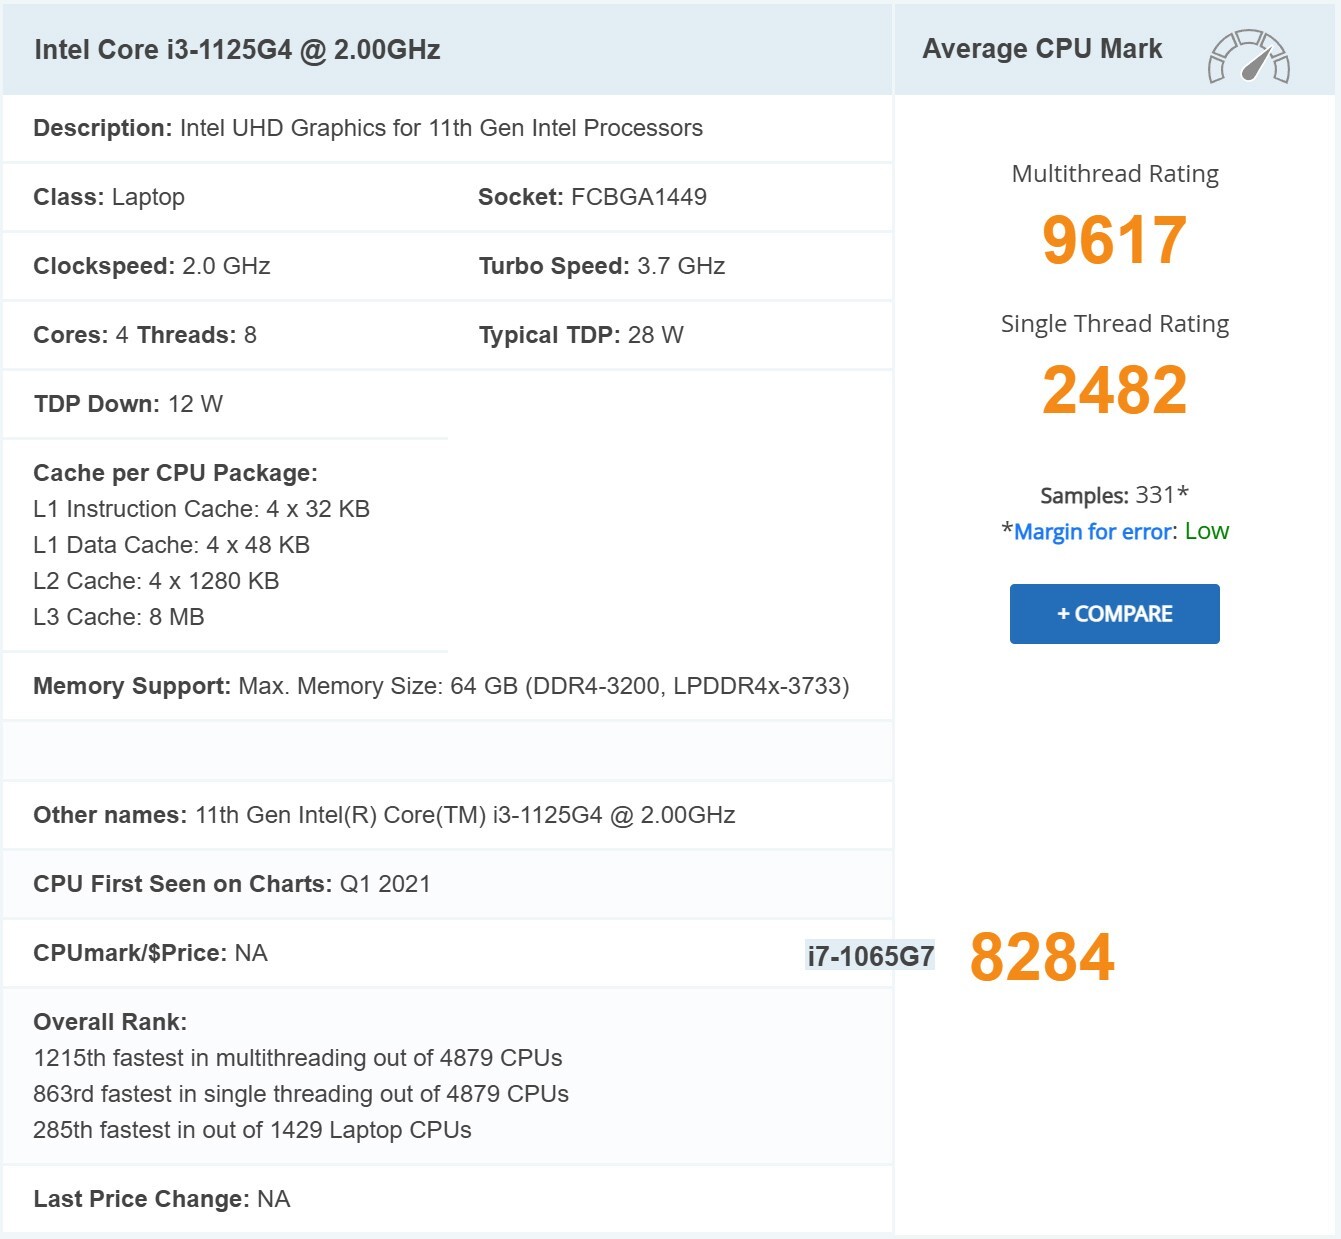Click the L3 Cache: 8 MB line
1341x1239 pixels.
119,617
